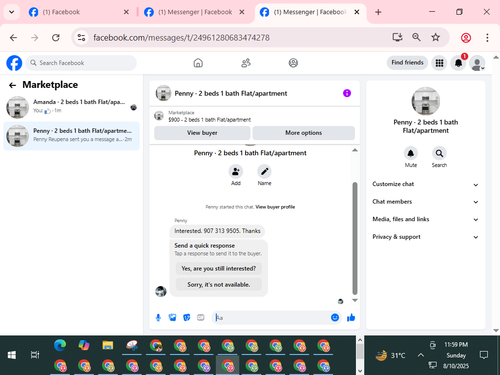Go back in browser history
500x375 pixels.
tap(13, 38)
